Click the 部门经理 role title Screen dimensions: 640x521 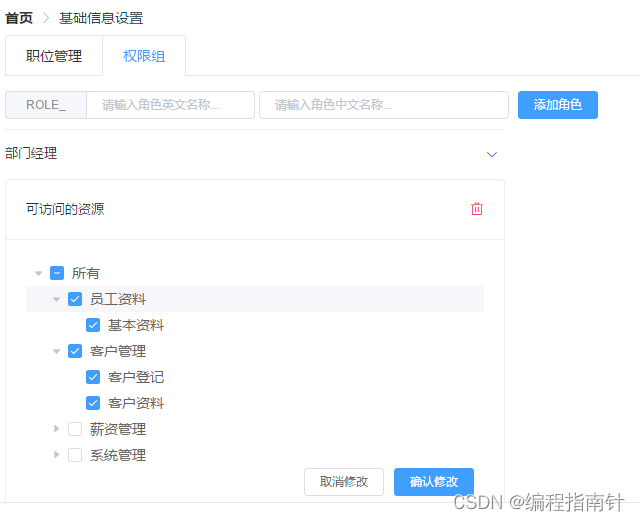[31, 154]
